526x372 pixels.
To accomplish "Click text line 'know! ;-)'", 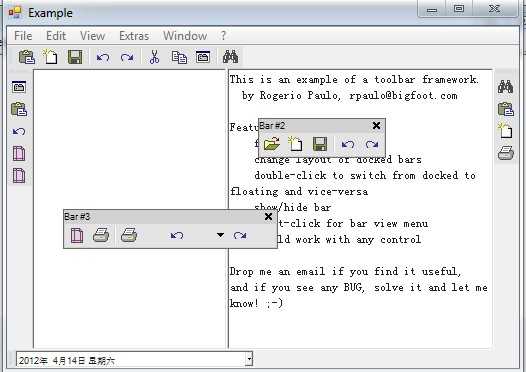I will coord(256,303).
